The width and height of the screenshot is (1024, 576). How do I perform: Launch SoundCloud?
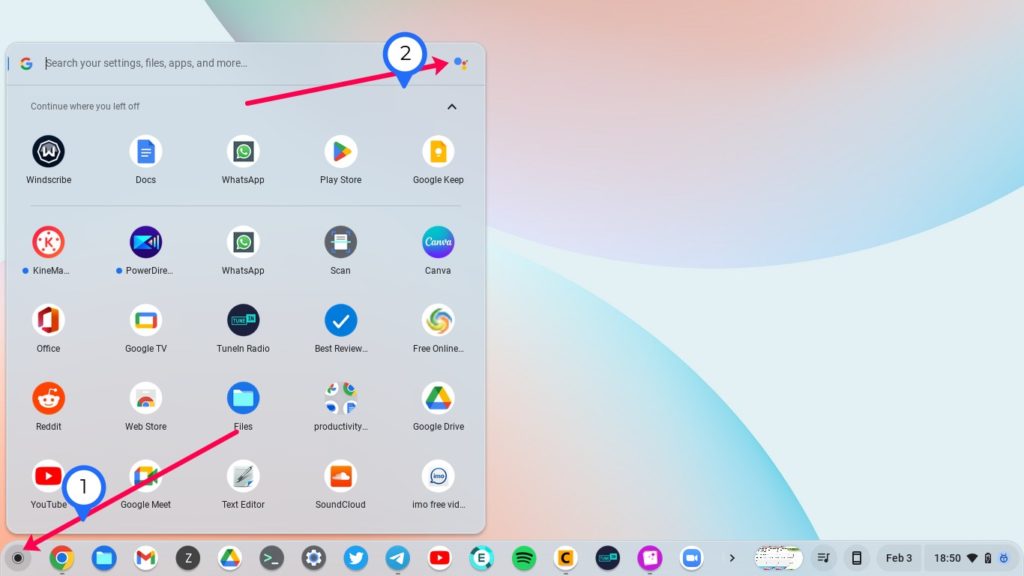[x=340, y=476]
